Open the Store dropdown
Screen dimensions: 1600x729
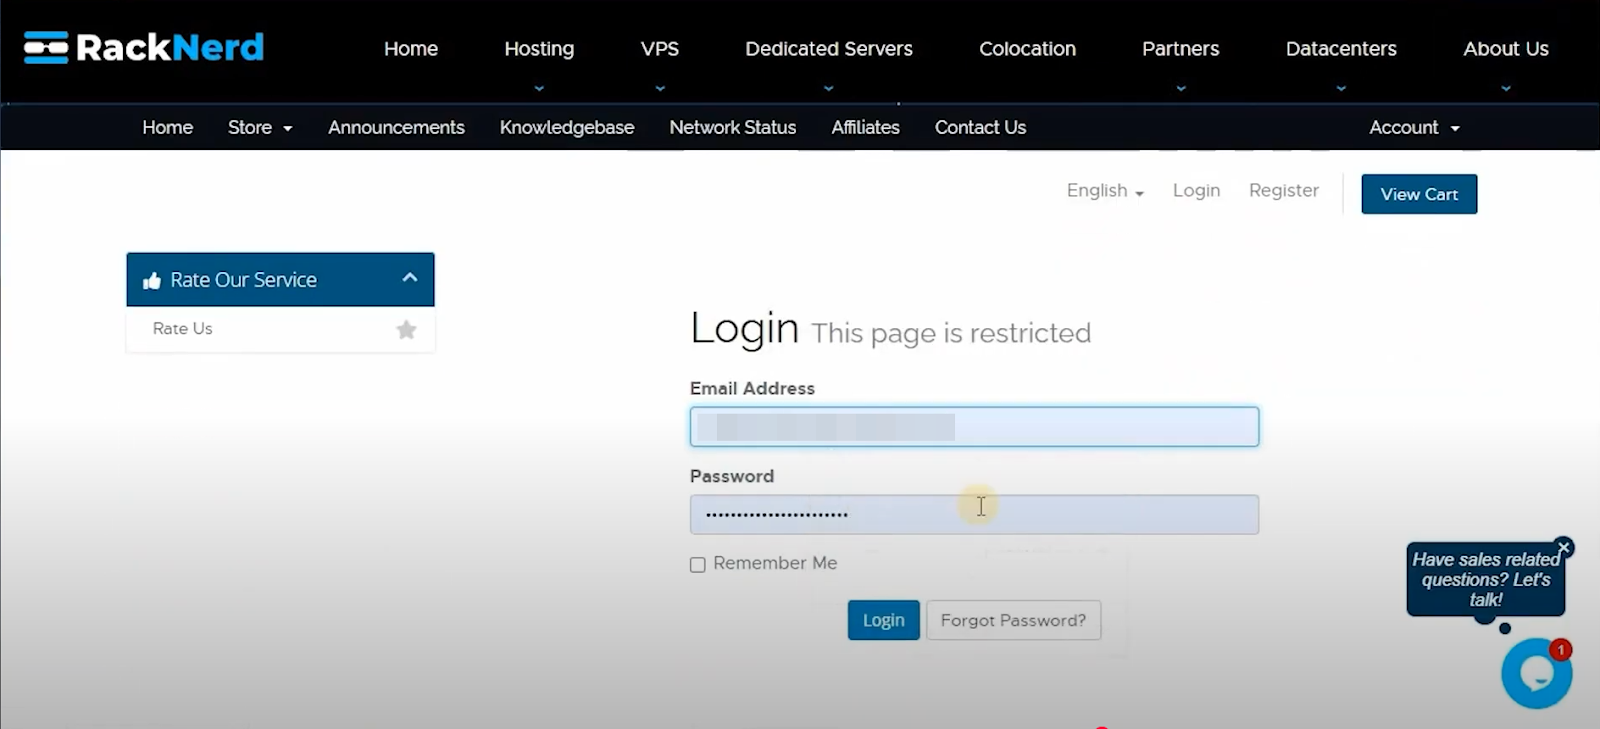pyautogui.click(x=260, y=127)
